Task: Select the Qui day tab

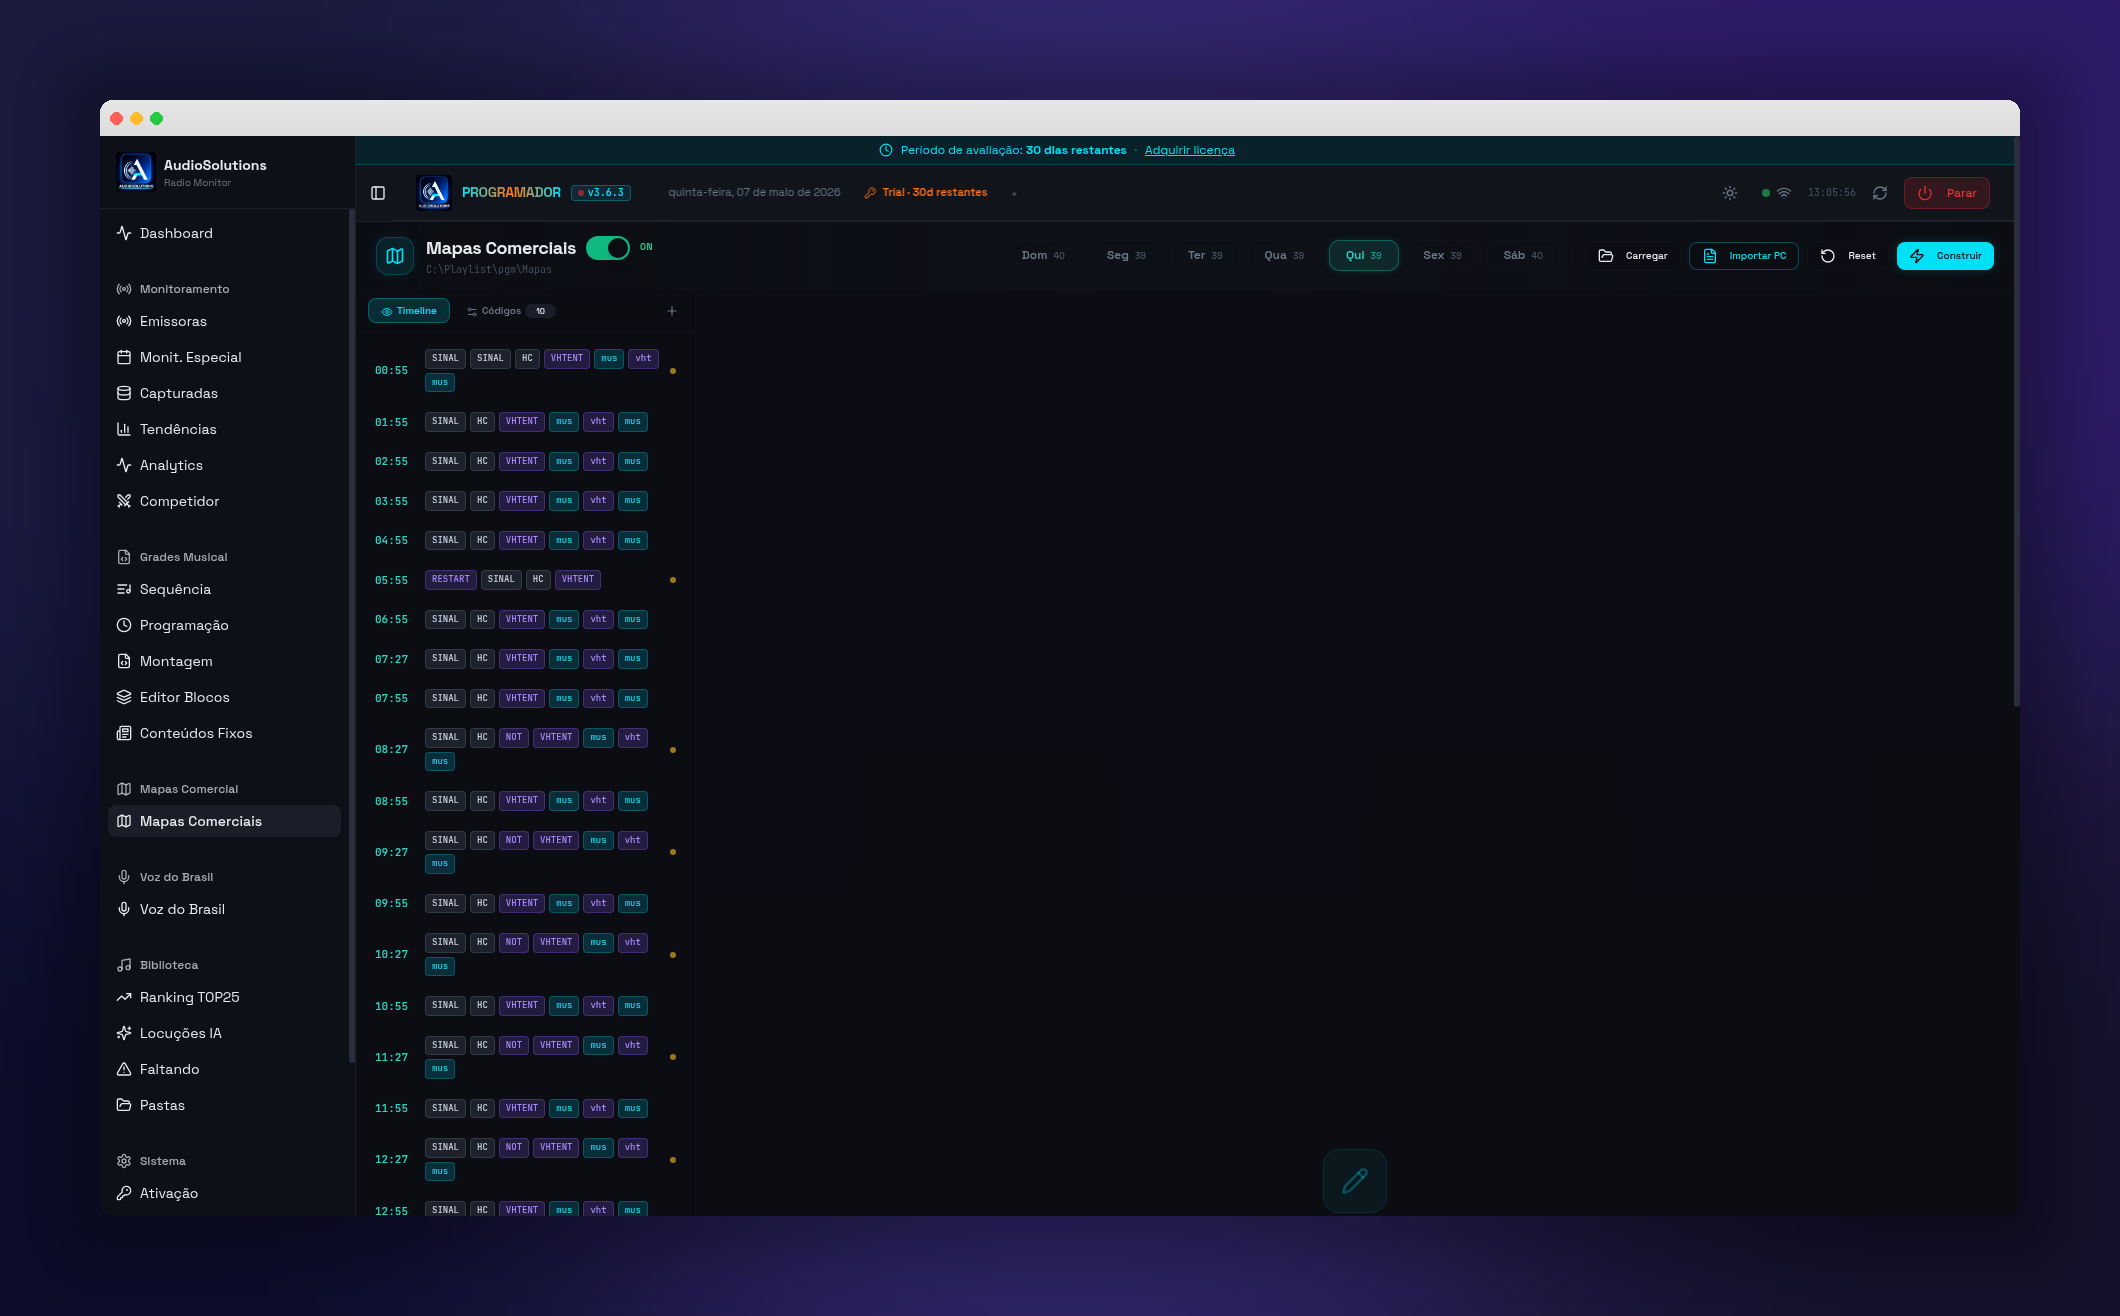Action: coord(1363,256)
